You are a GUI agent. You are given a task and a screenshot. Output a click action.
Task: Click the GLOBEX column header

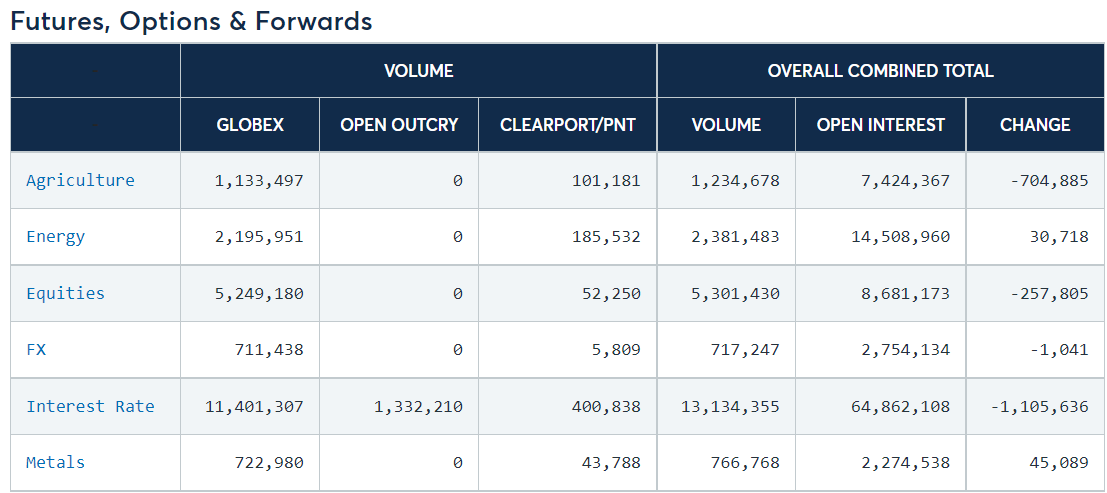[250, 125]
